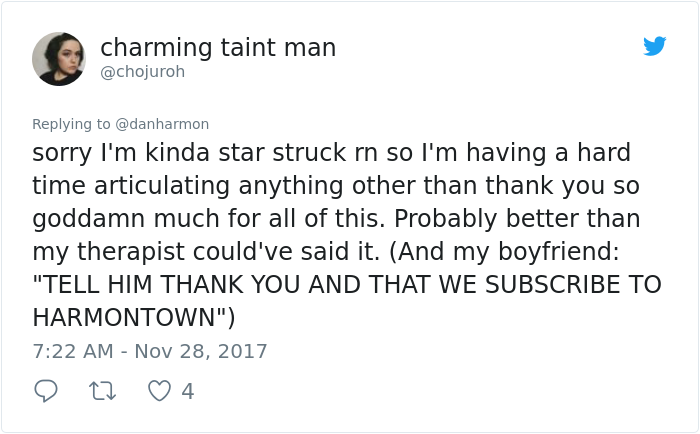The height and width of the screenshot is (434, 700).
Task: Open the user's profile picture
Action: click(58, 58)
